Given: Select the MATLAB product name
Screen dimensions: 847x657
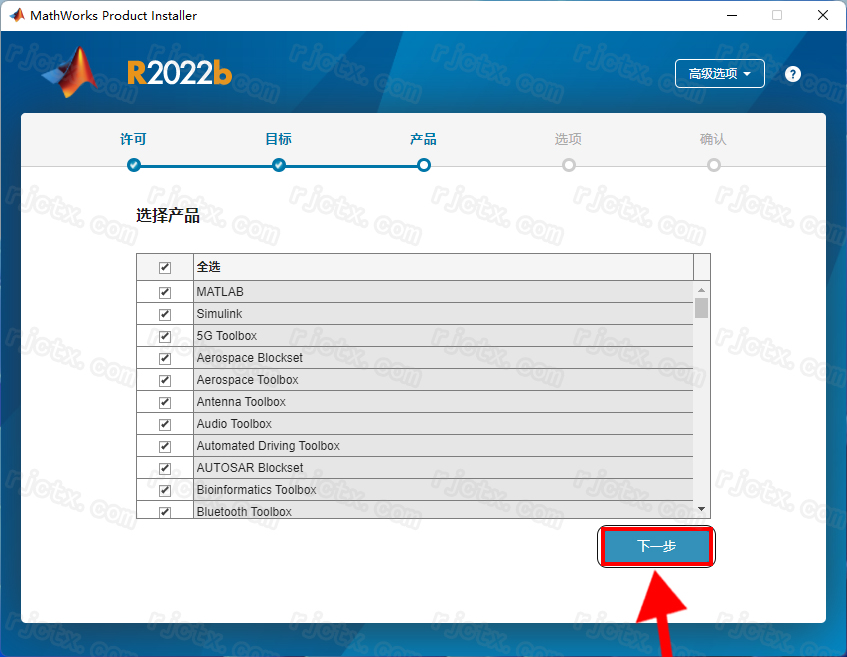Looking at the screenshot, I should click(x=220, y=292).
